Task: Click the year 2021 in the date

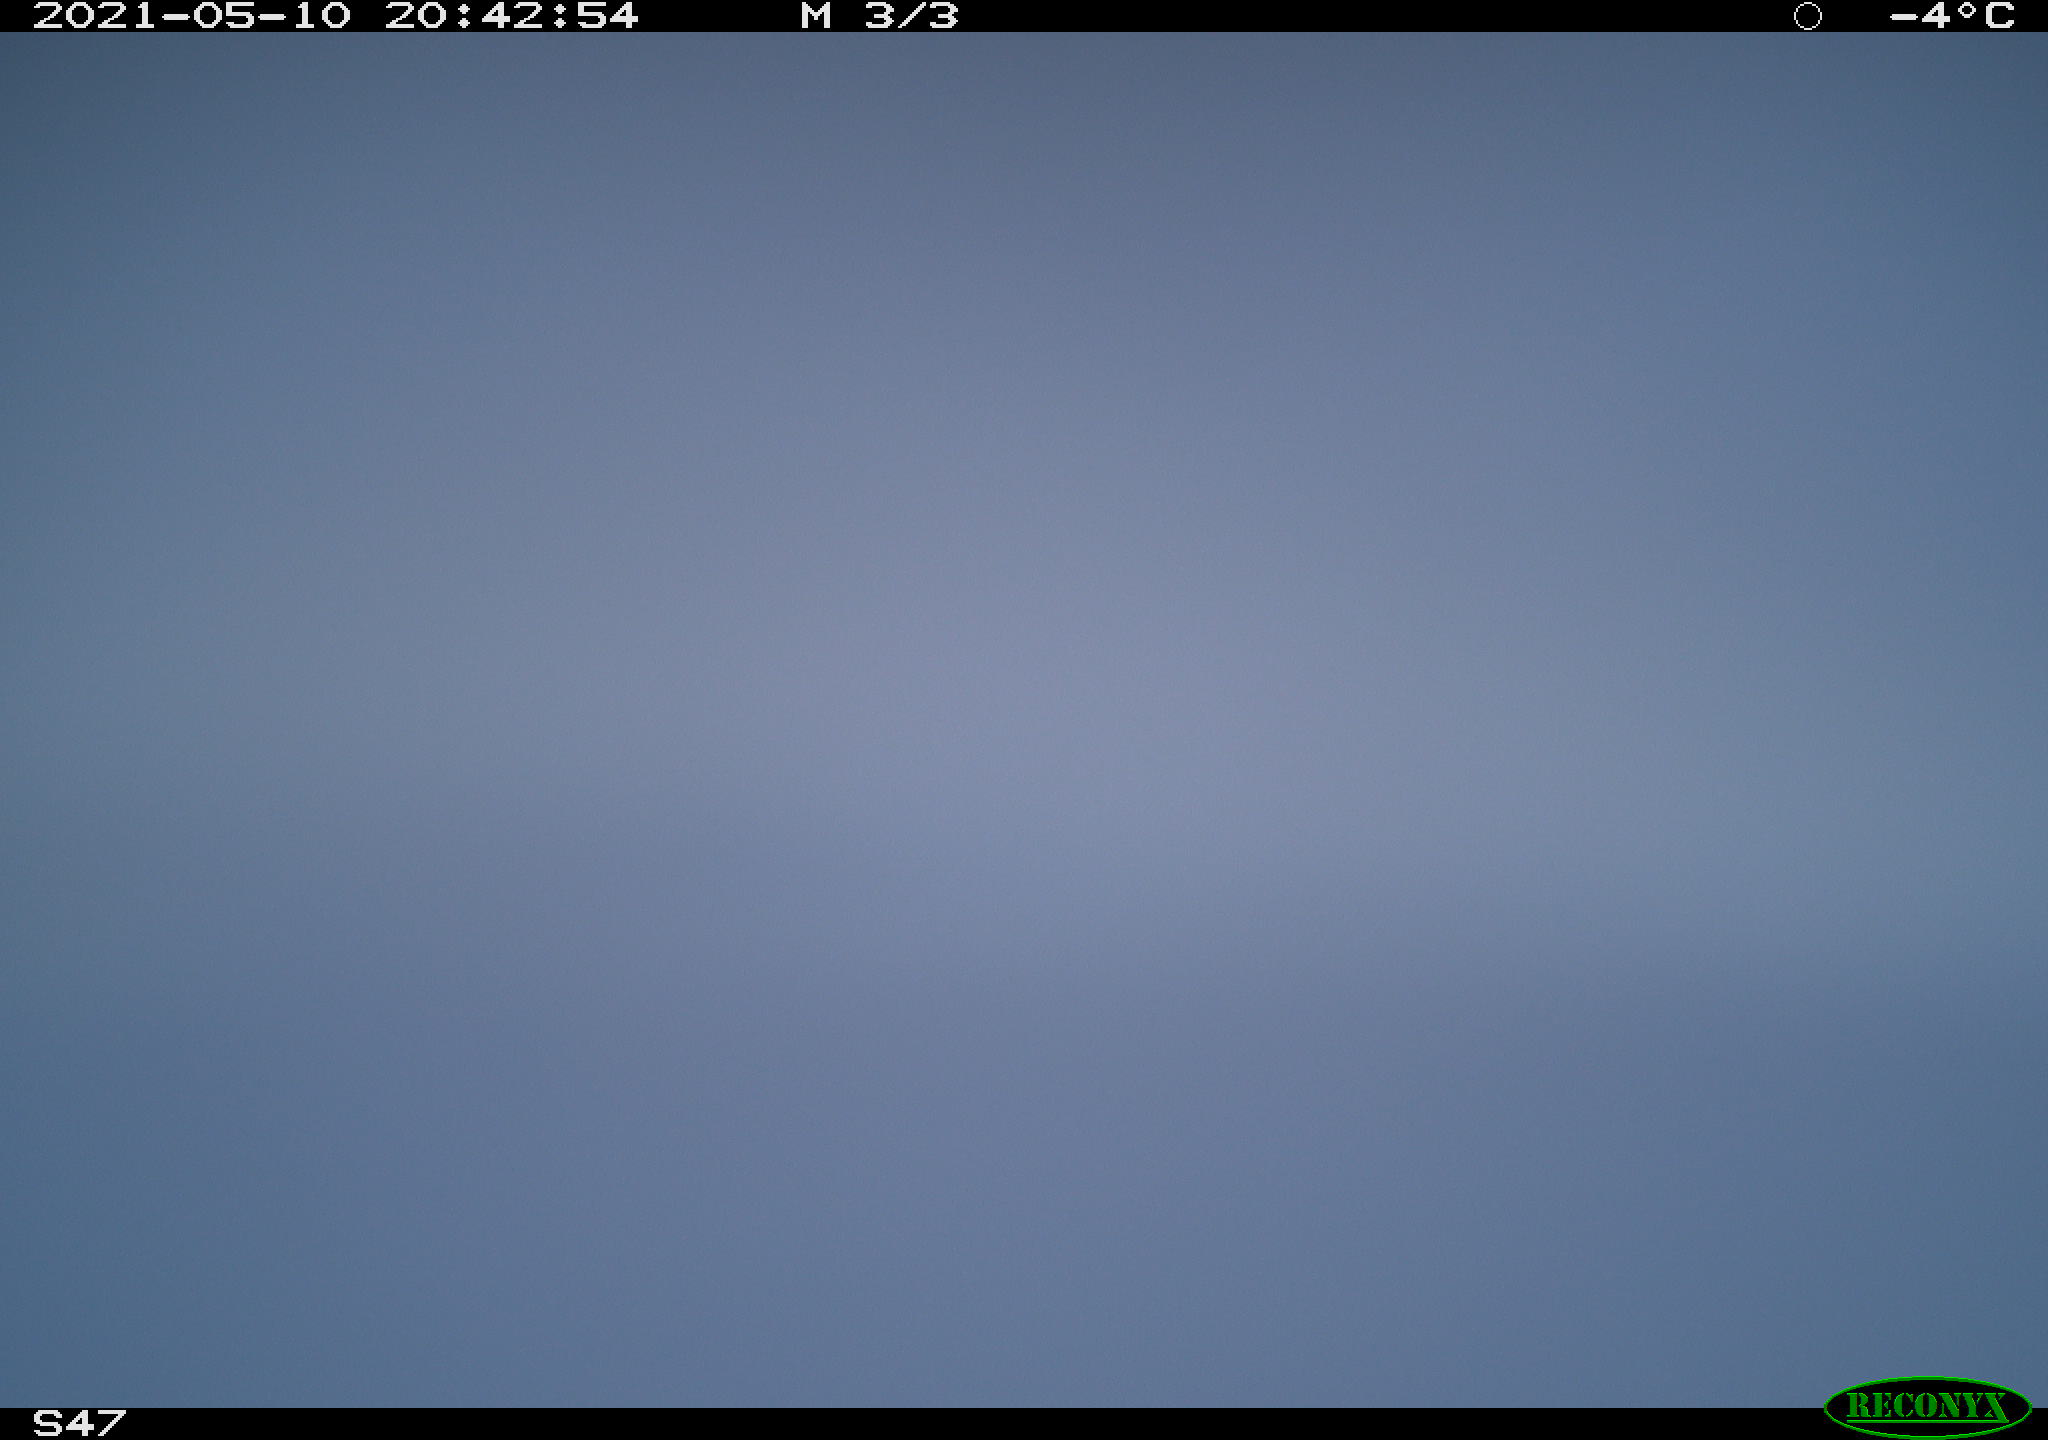Action: coord(96,16)
